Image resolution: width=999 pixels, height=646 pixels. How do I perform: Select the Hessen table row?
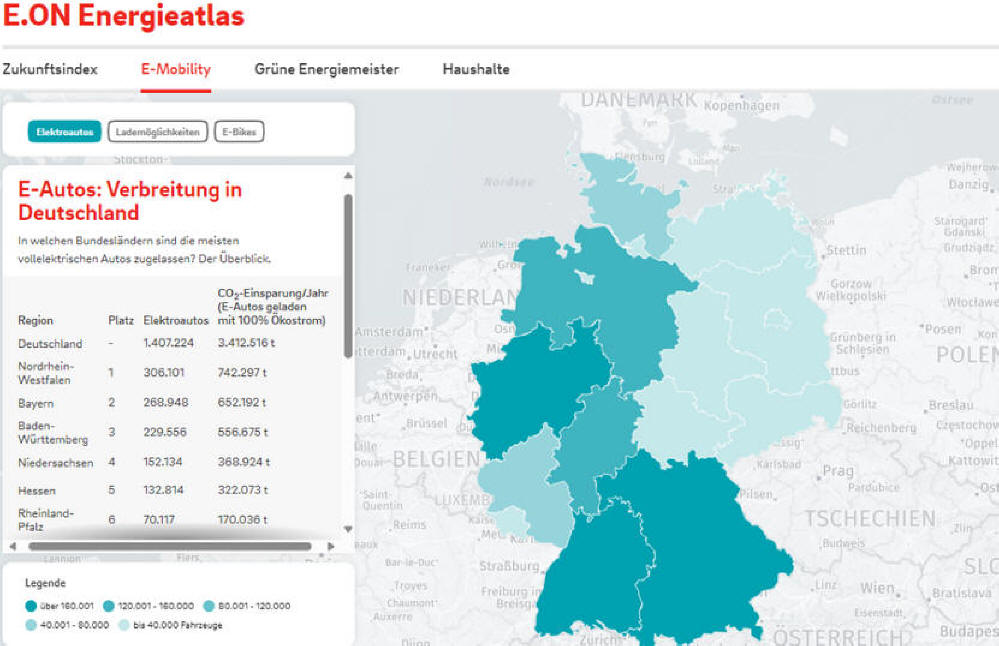173,490
